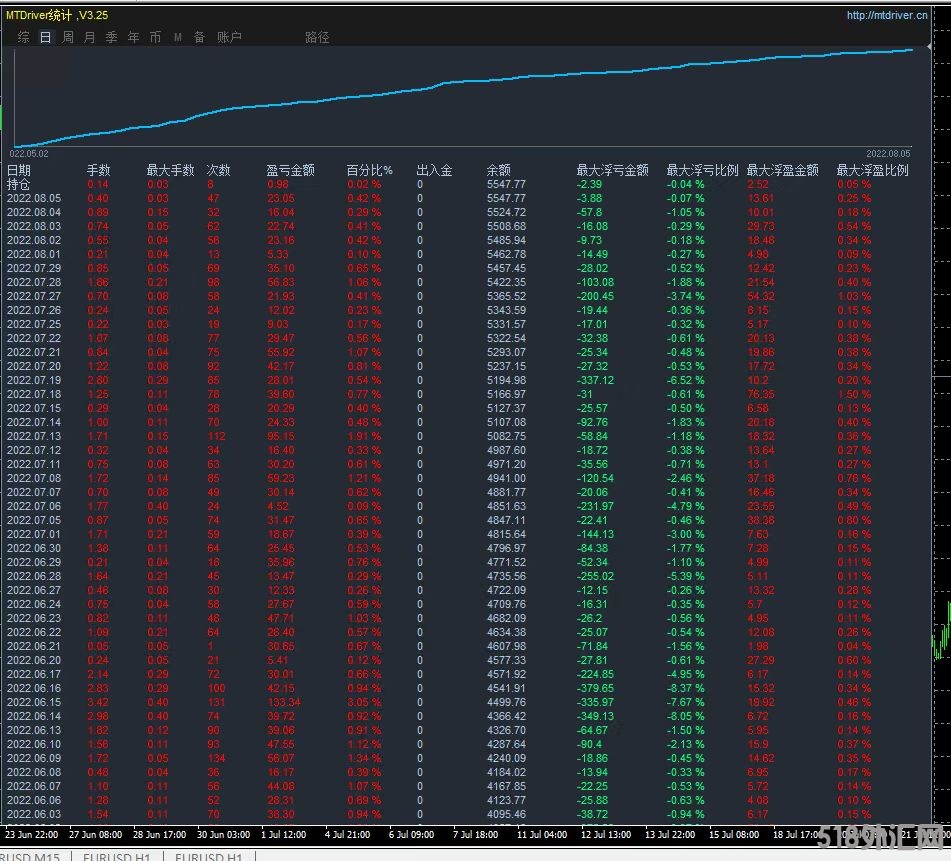Viewport: 951px width, 861px height.
Task: Open the 周 weekly statistics tab
Action: click(x=67, y=37)
